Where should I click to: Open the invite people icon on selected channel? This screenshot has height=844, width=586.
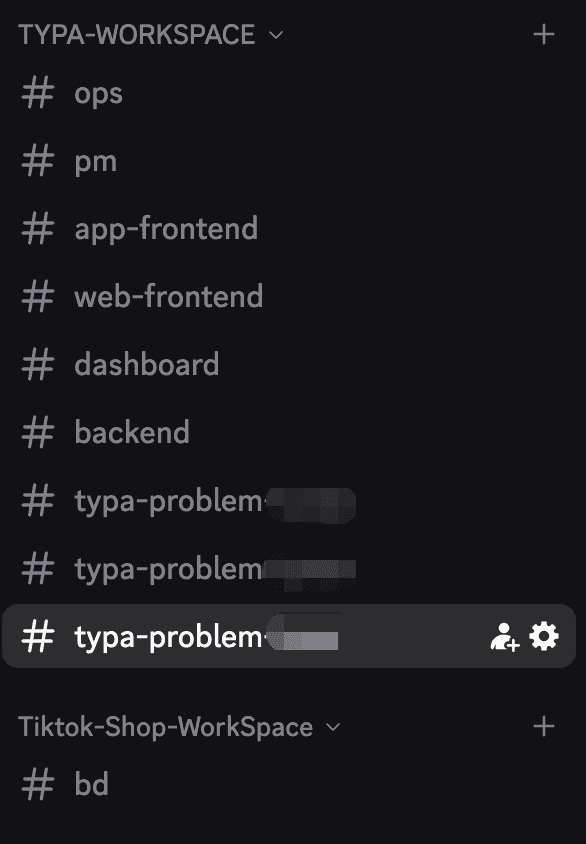(505, 637)
